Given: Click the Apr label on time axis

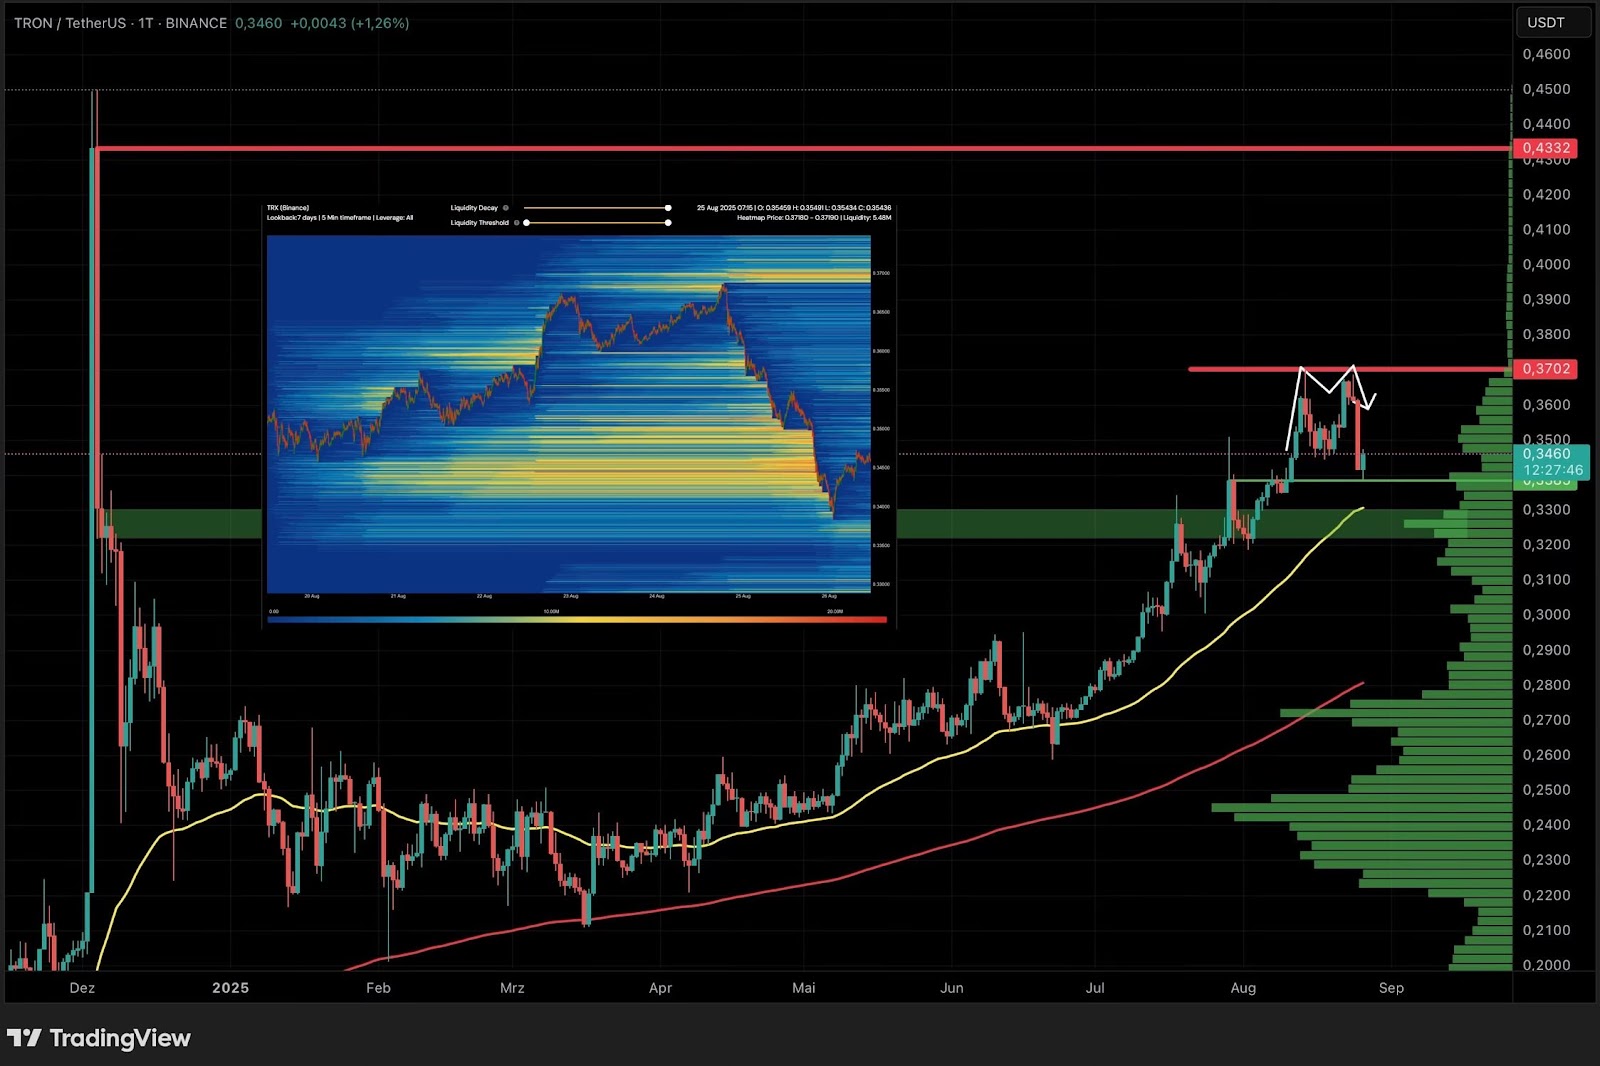Looking at the screenshot, I should coord(660,988).
